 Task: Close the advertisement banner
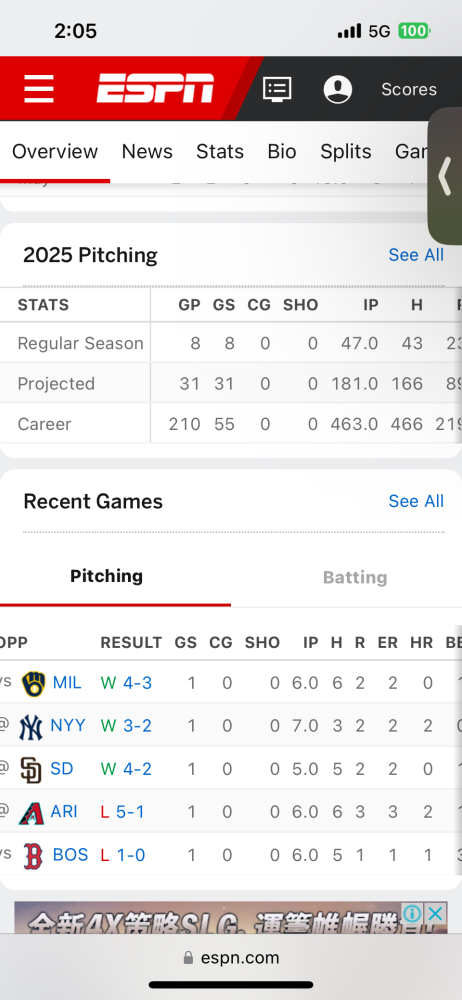[435, 913]
